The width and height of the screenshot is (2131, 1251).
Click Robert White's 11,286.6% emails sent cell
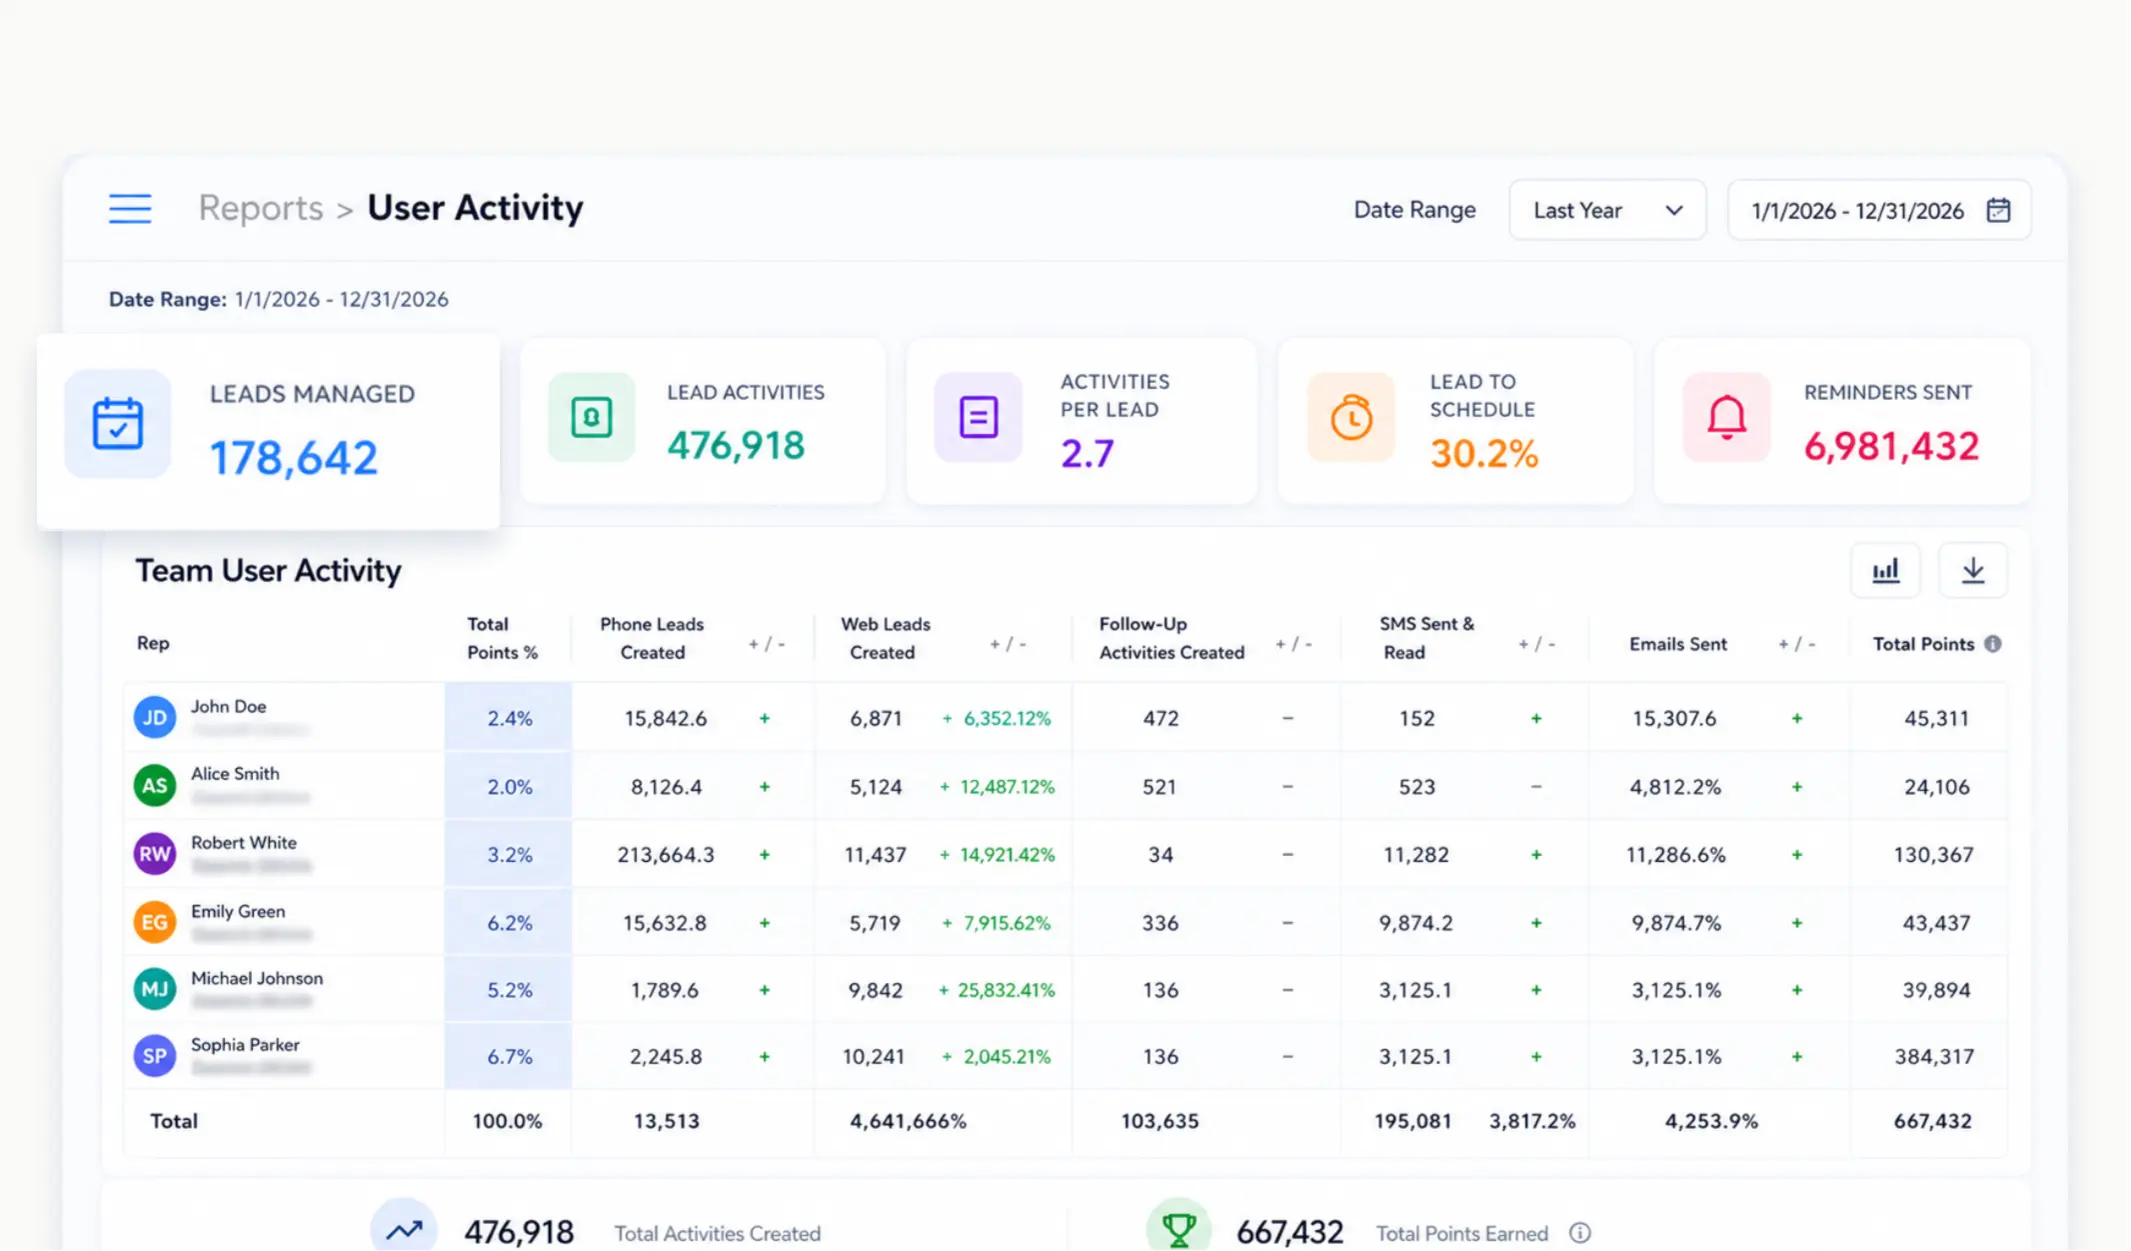(1676, 855)
